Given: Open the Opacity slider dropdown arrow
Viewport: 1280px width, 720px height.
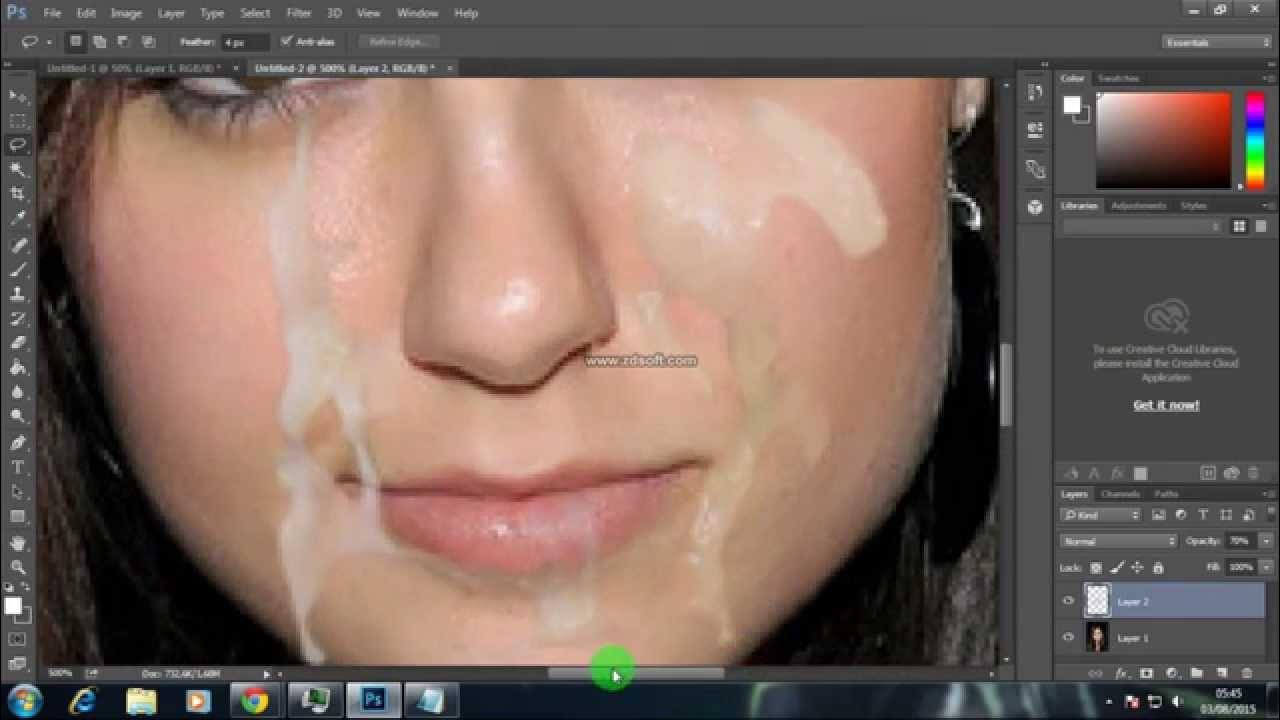Looking at the screenshot, I should click(1266, 541).
